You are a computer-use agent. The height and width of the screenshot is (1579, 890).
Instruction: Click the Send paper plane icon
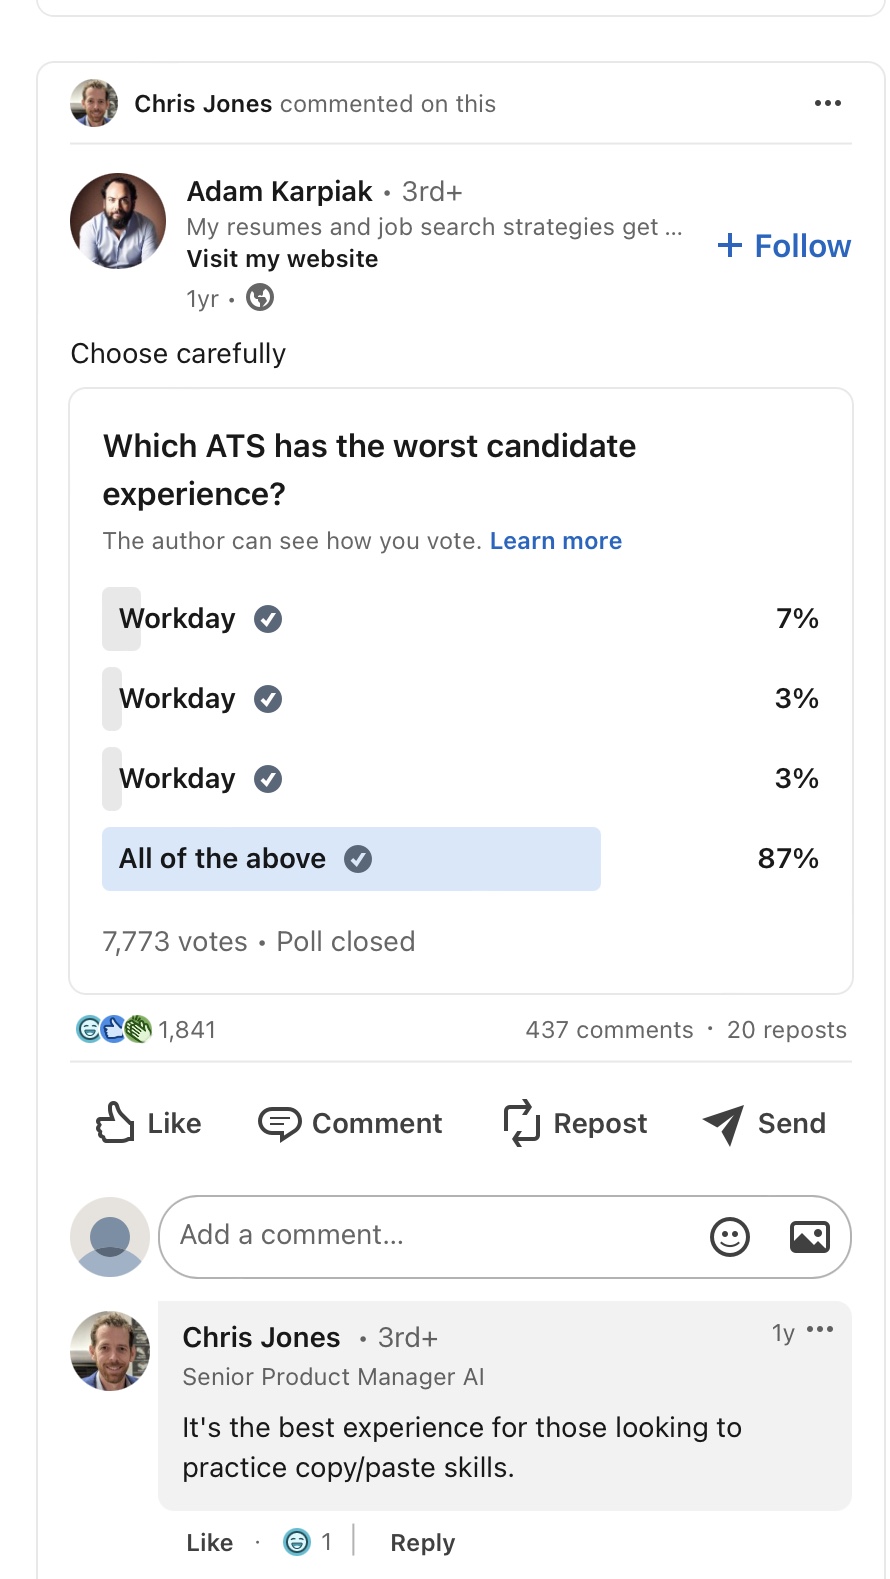(723, 1123)
